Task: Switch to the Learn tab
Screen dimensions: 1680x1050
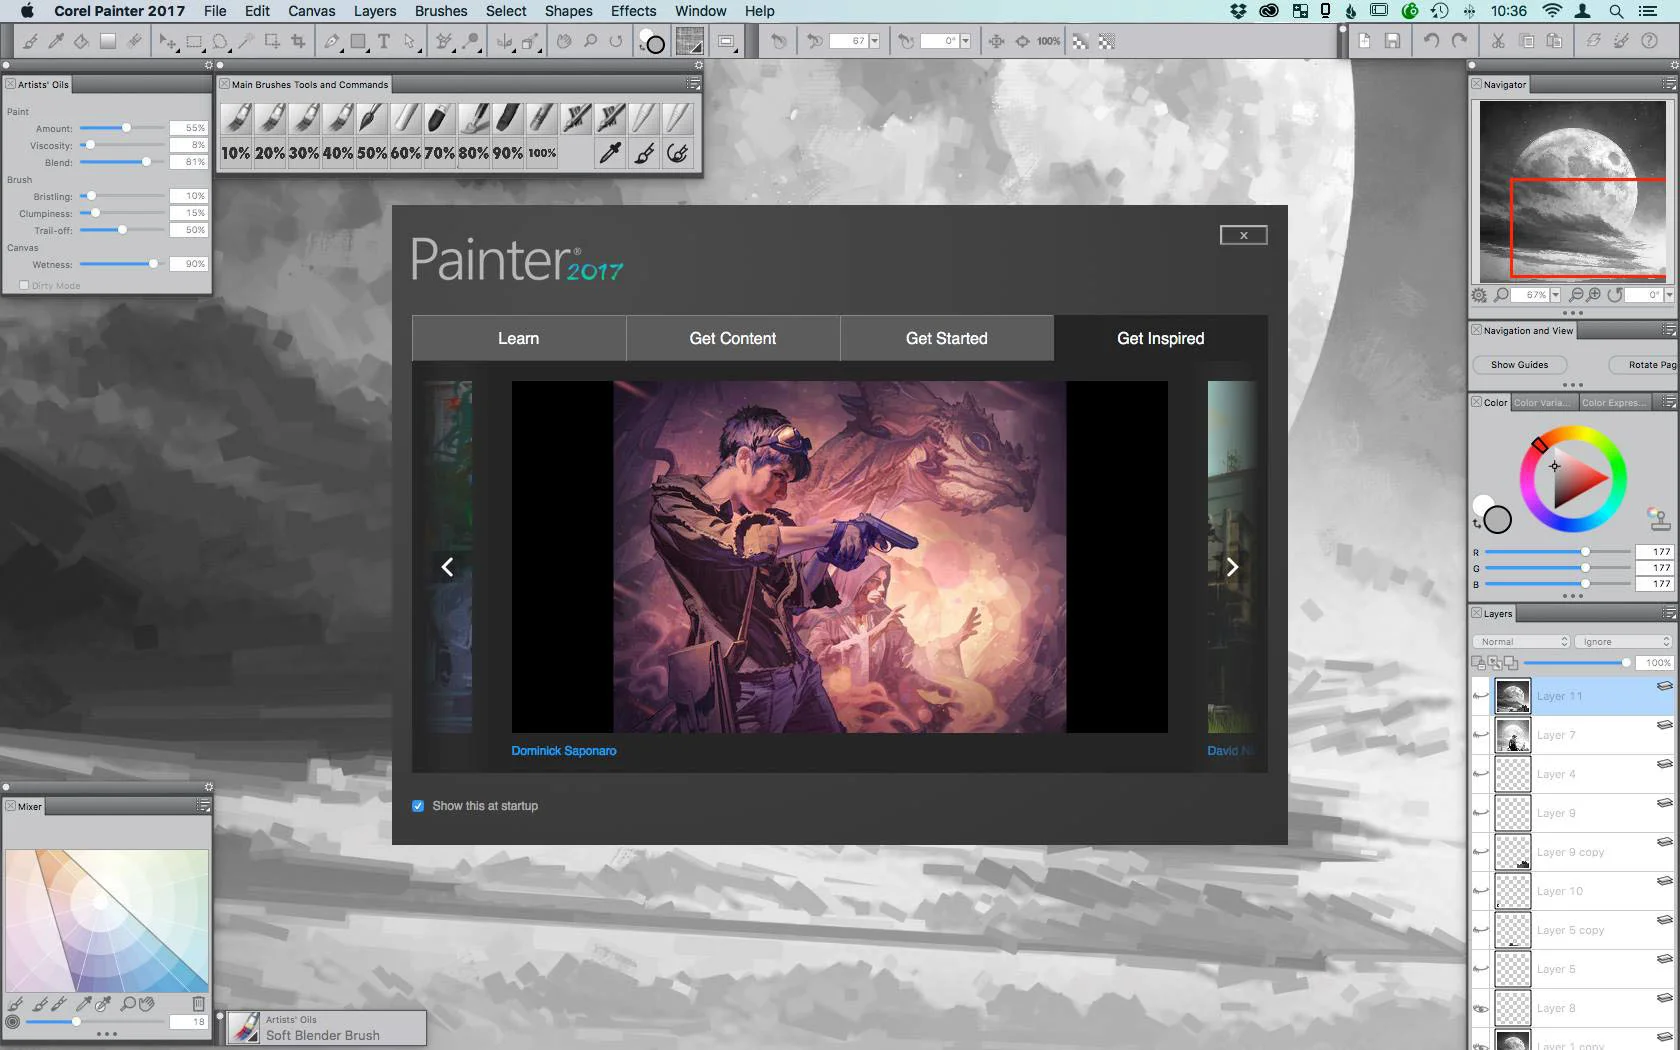Action: (519, 338)
